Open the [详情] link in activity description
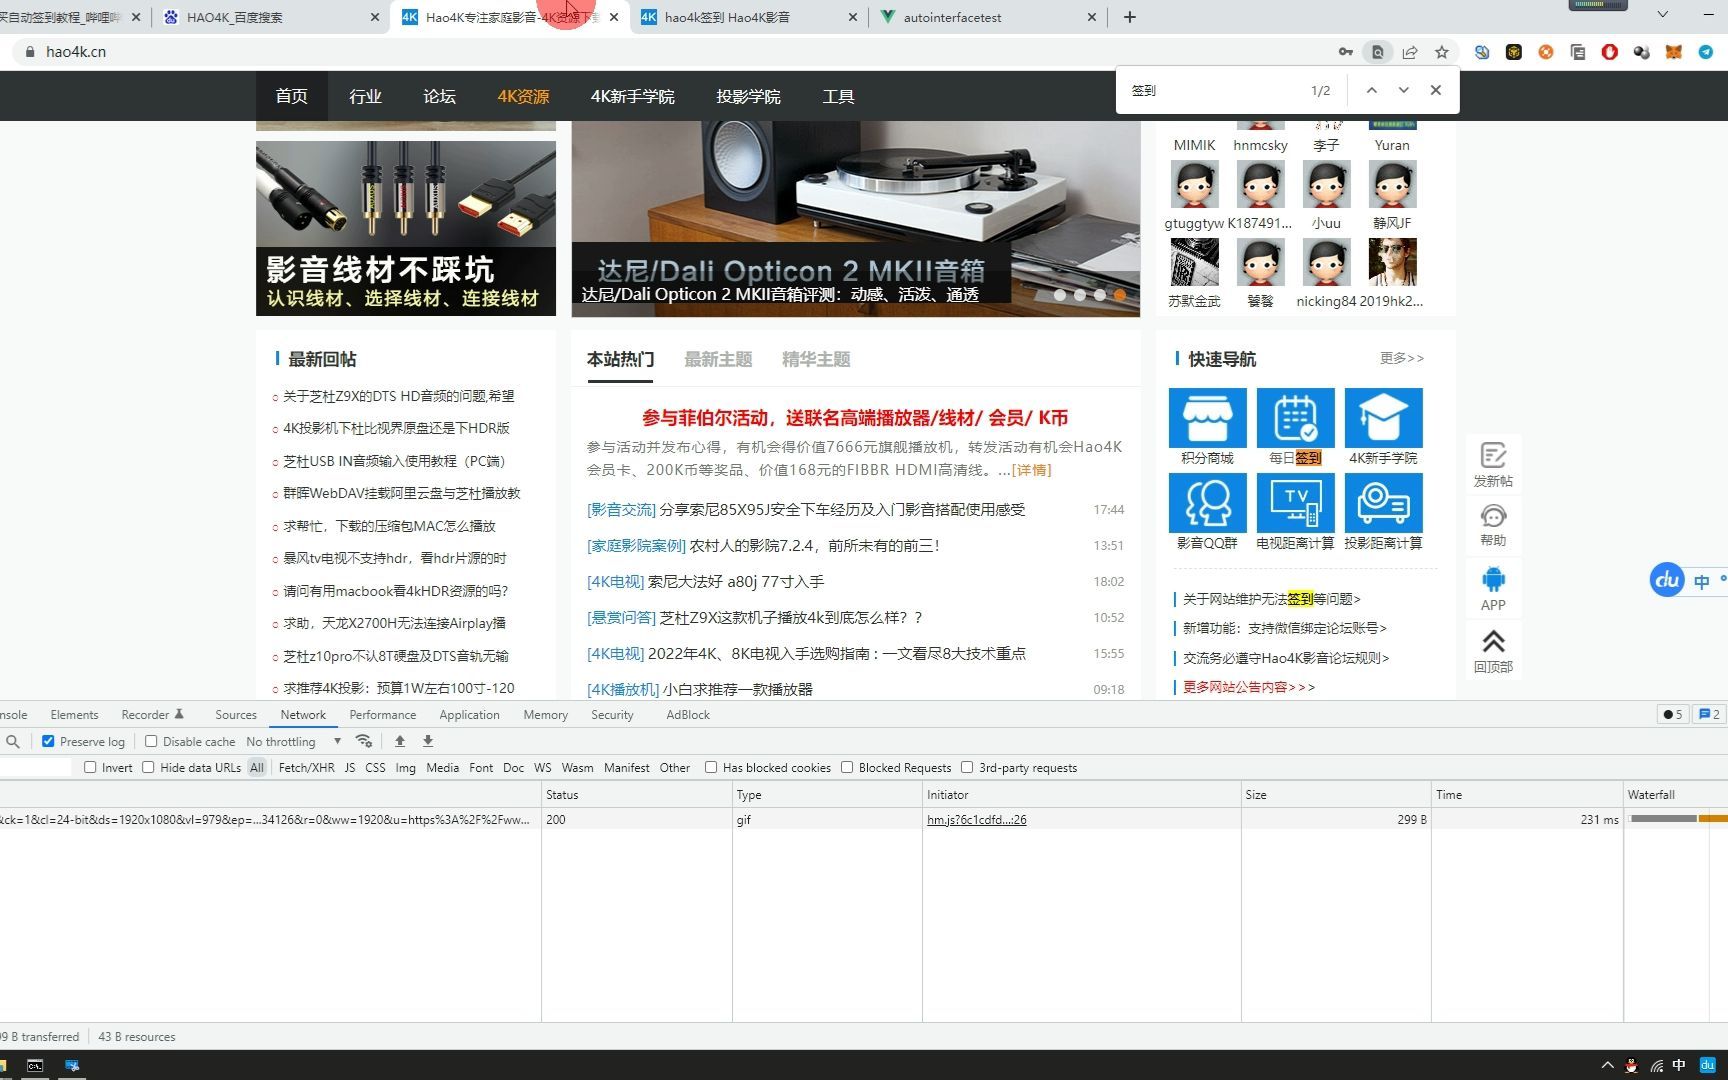This screenshot has width=1728, height=1080. point(1031,469)
